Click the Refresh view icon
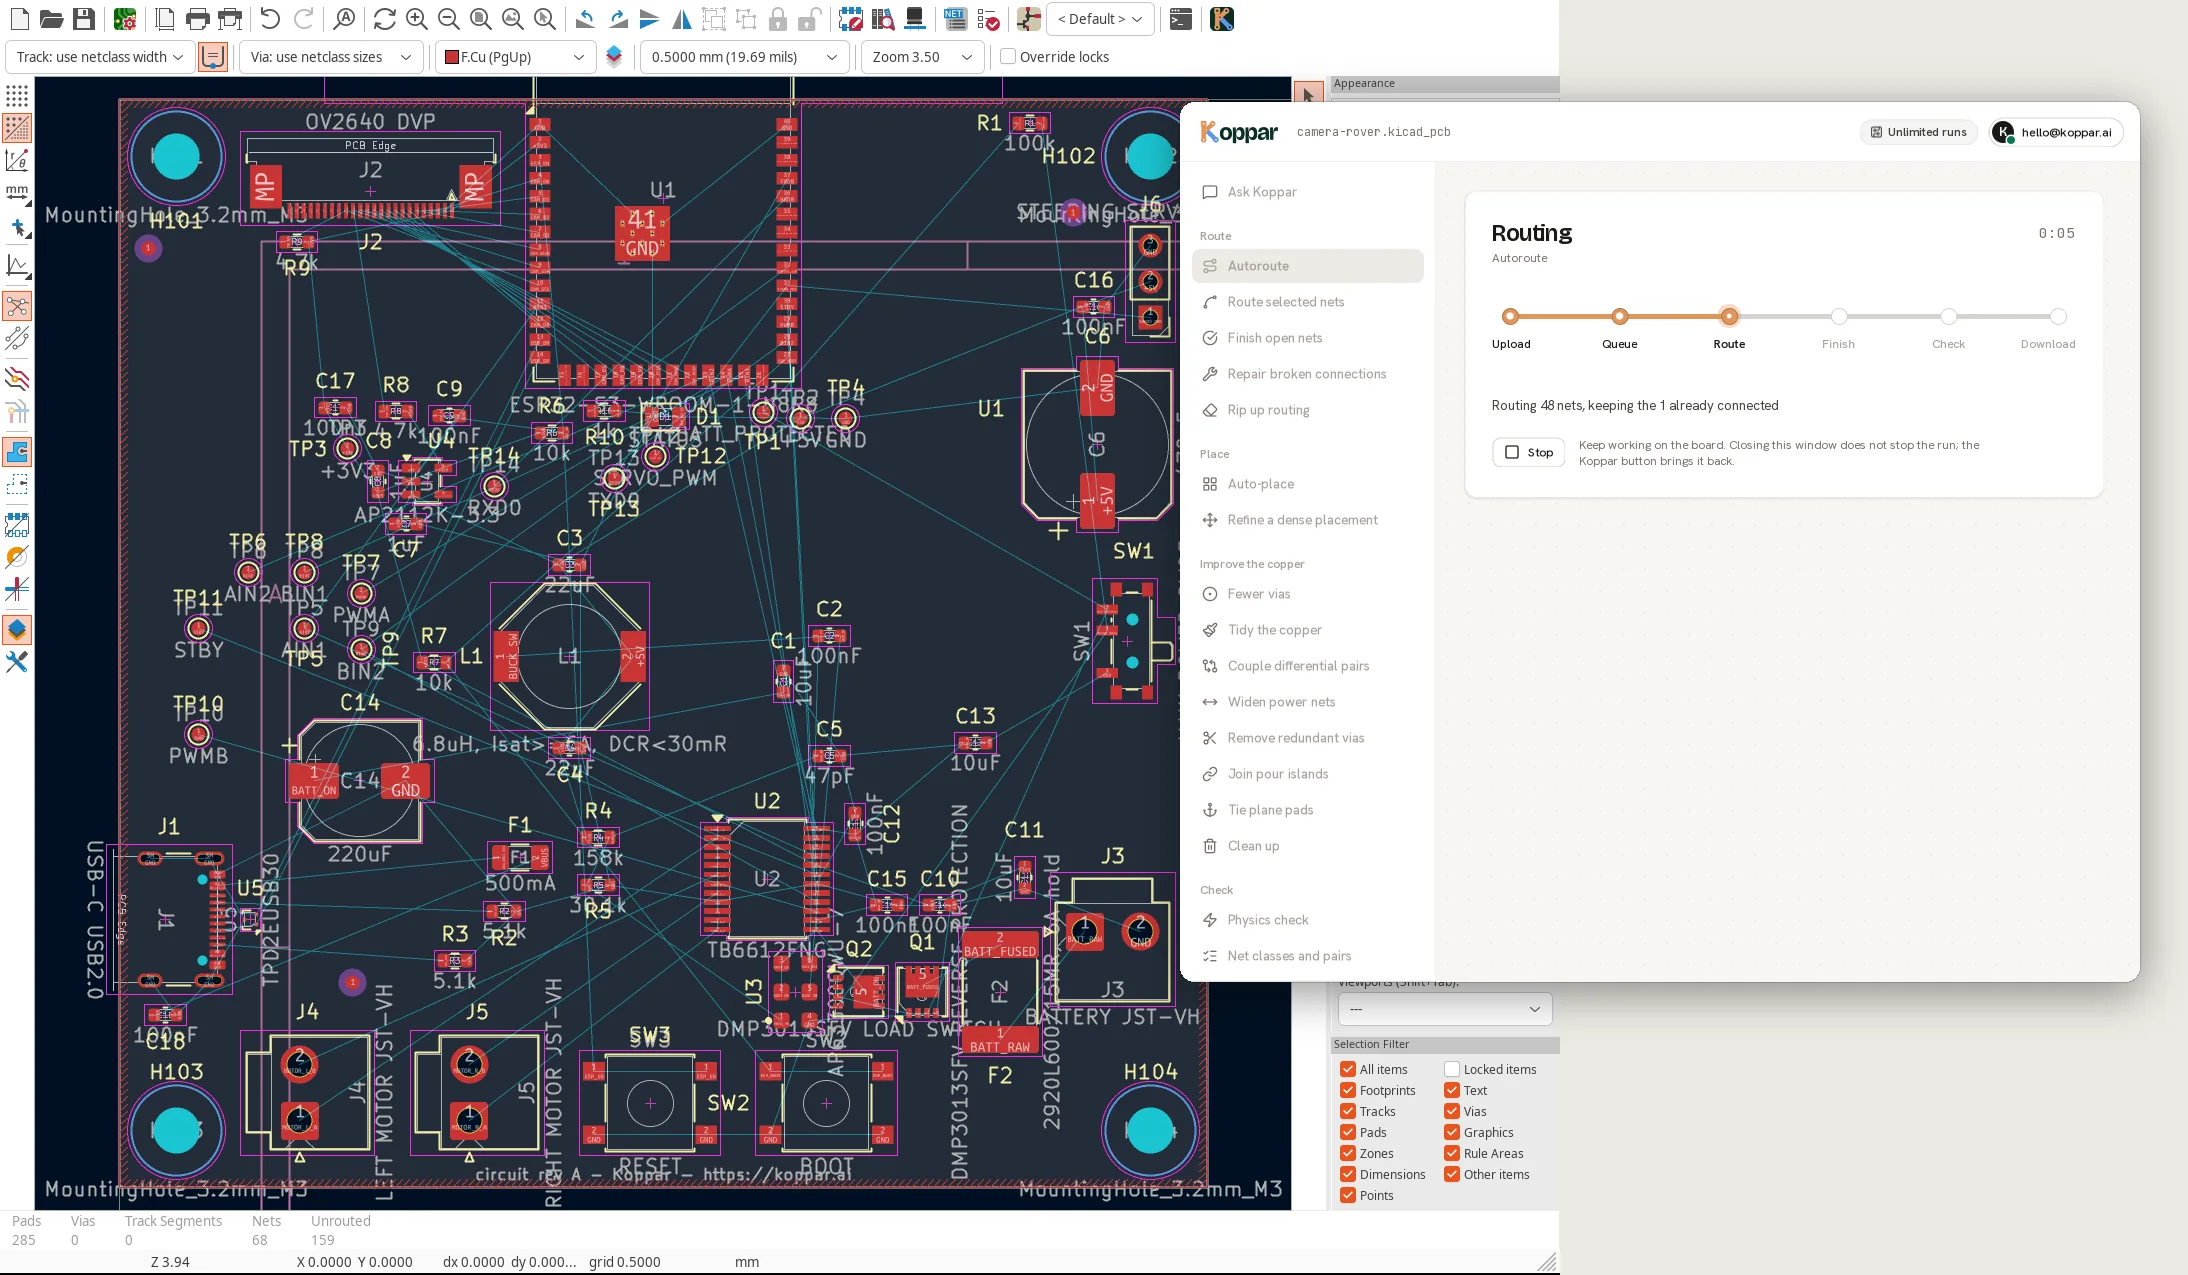The image size is (2188, 1275). (x=384, y=19)
